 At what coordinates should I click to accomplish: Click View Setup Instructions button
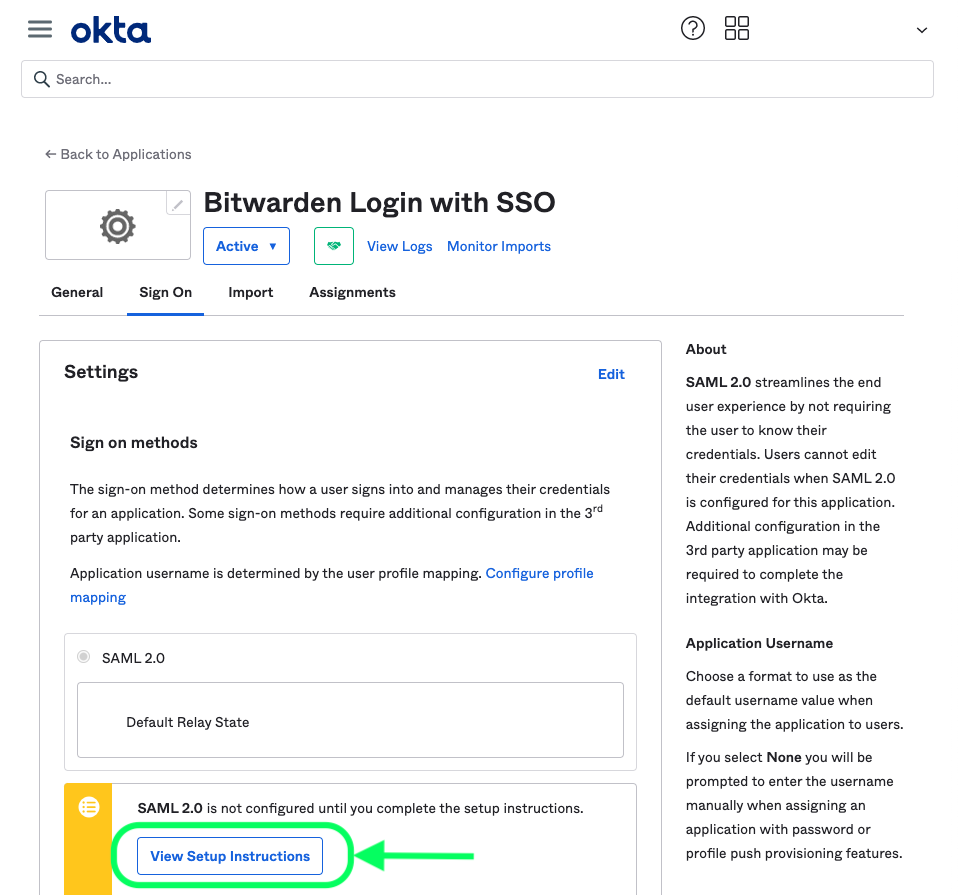coord(230,856)
